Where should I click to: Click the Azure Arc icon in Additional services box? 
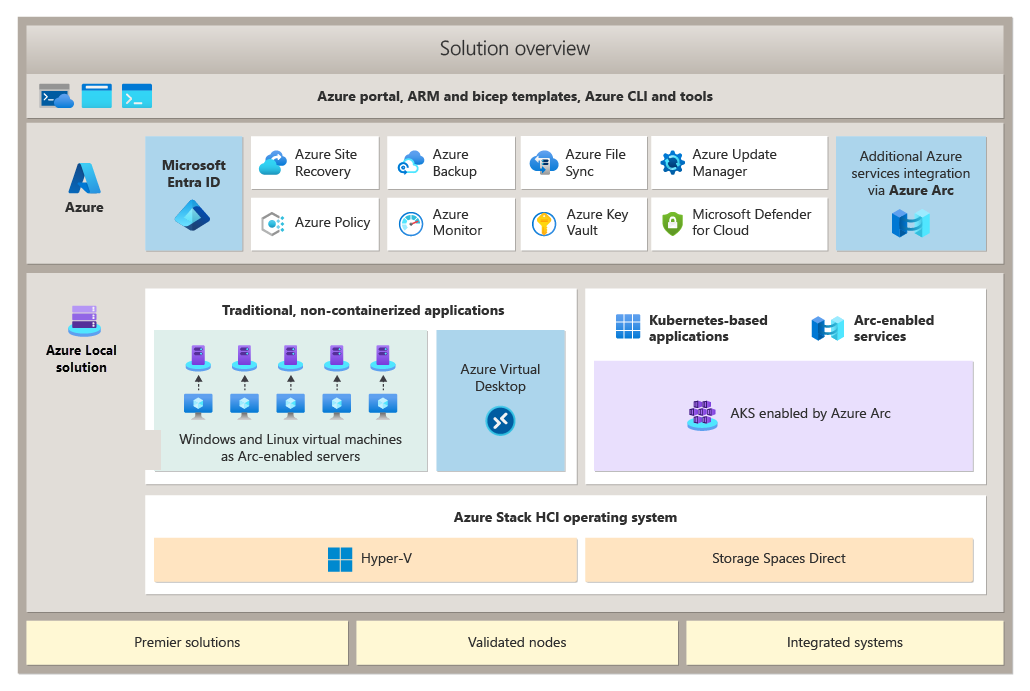pyautogui.click(x=911, y=222)
